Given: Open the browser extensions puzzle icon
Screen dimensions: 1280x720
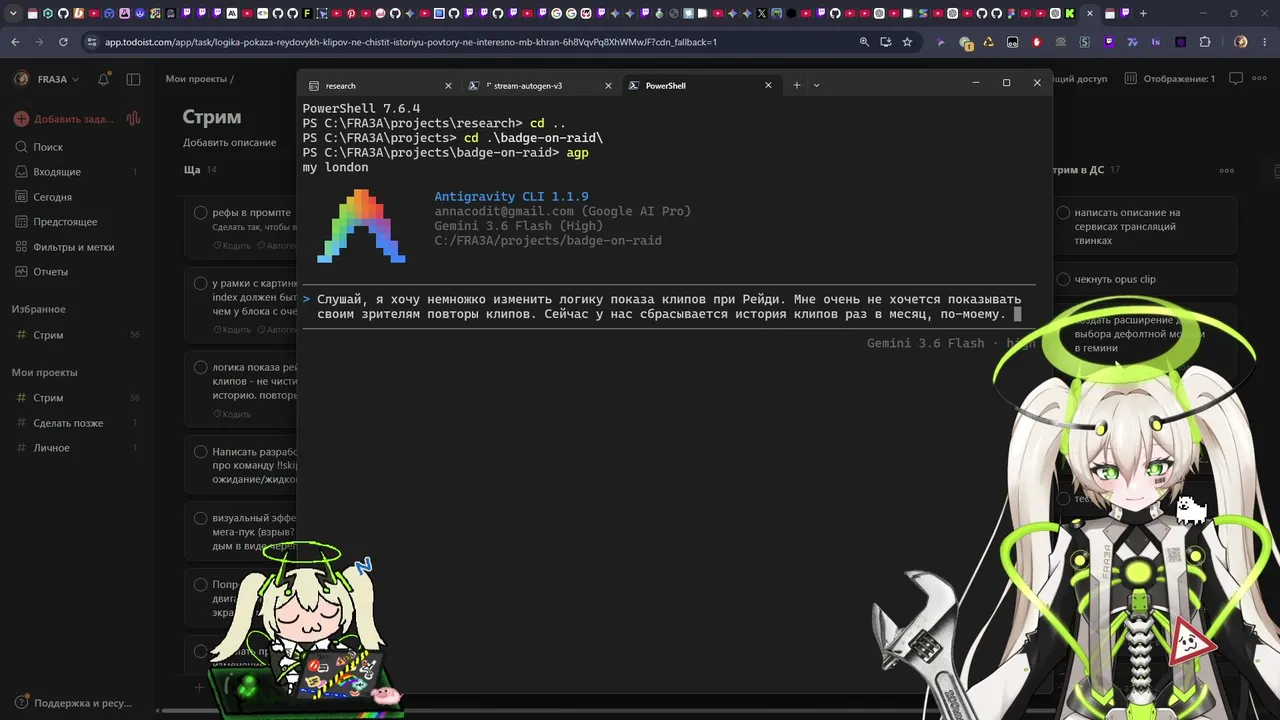Looking at the screenshot, I should [1205, 42].
